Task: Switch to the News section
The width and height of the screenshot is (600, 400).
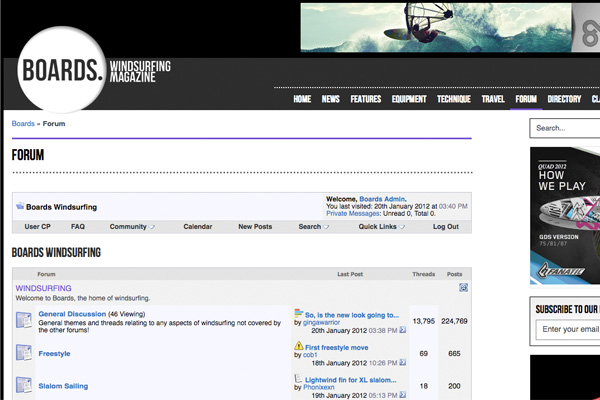Action: click(x=330, y=100)
